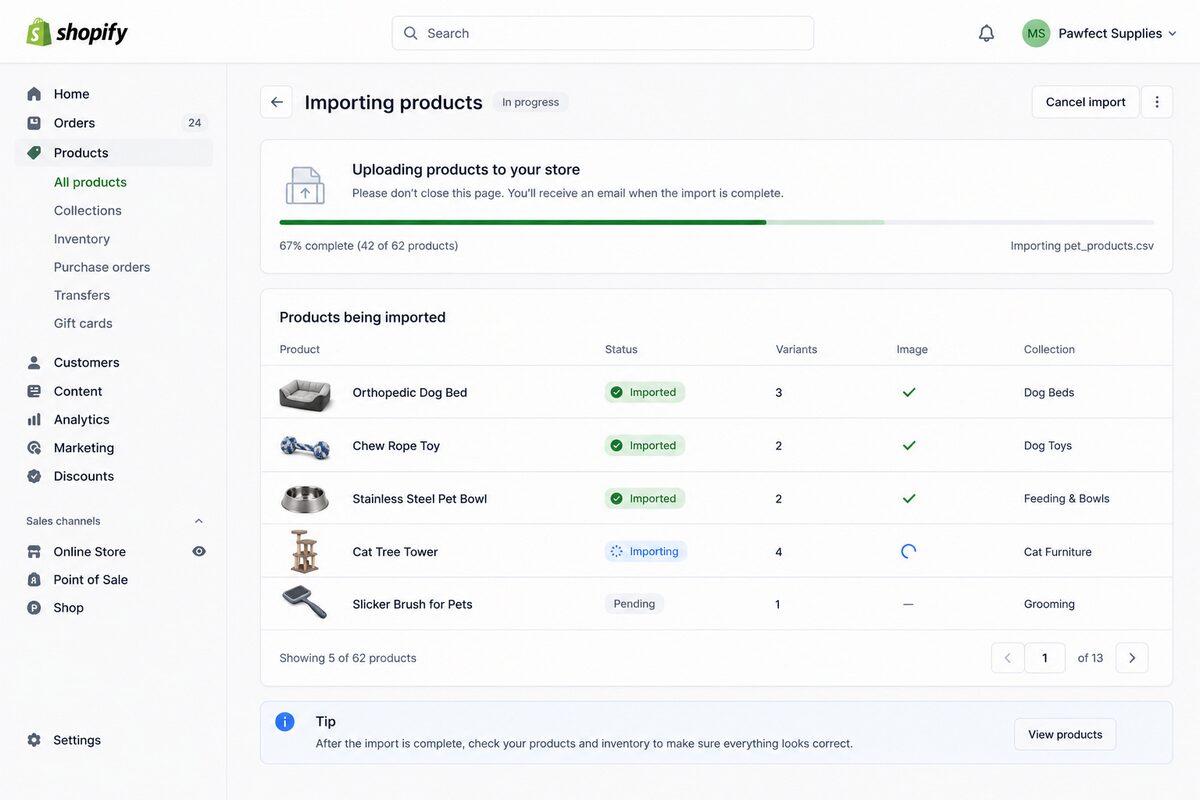Click the Grooming collection cell
Screen dimensions: 1200x800
pyautogui.click(x=1049, y=604)
